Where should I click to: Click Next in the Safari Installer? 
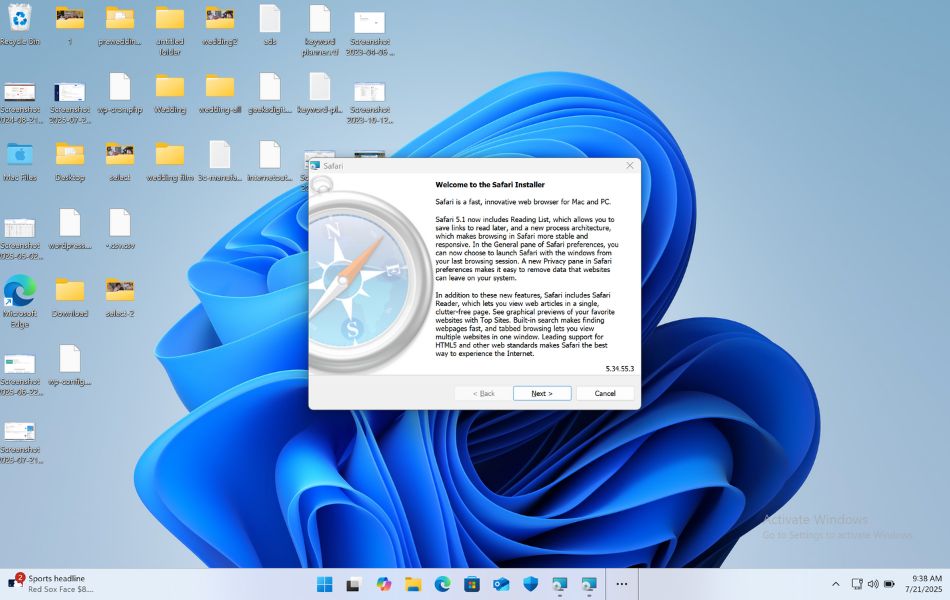click(541, 393)
